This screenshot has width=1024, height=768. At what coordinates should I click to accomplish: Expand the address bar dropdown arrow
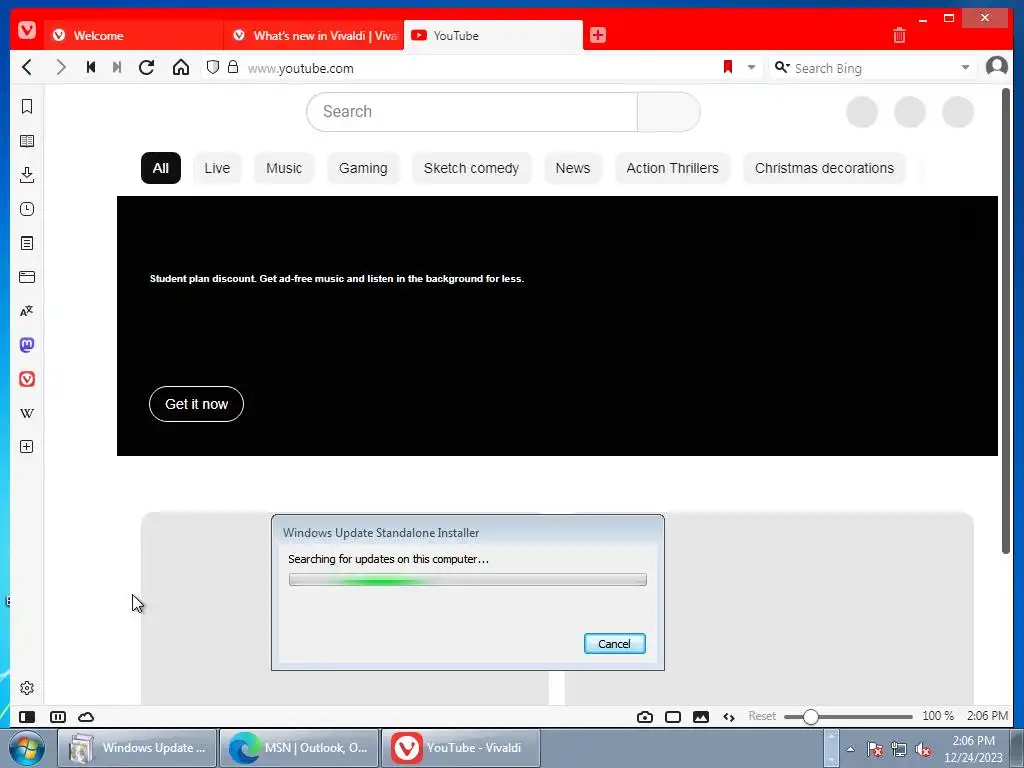(751, 67)
